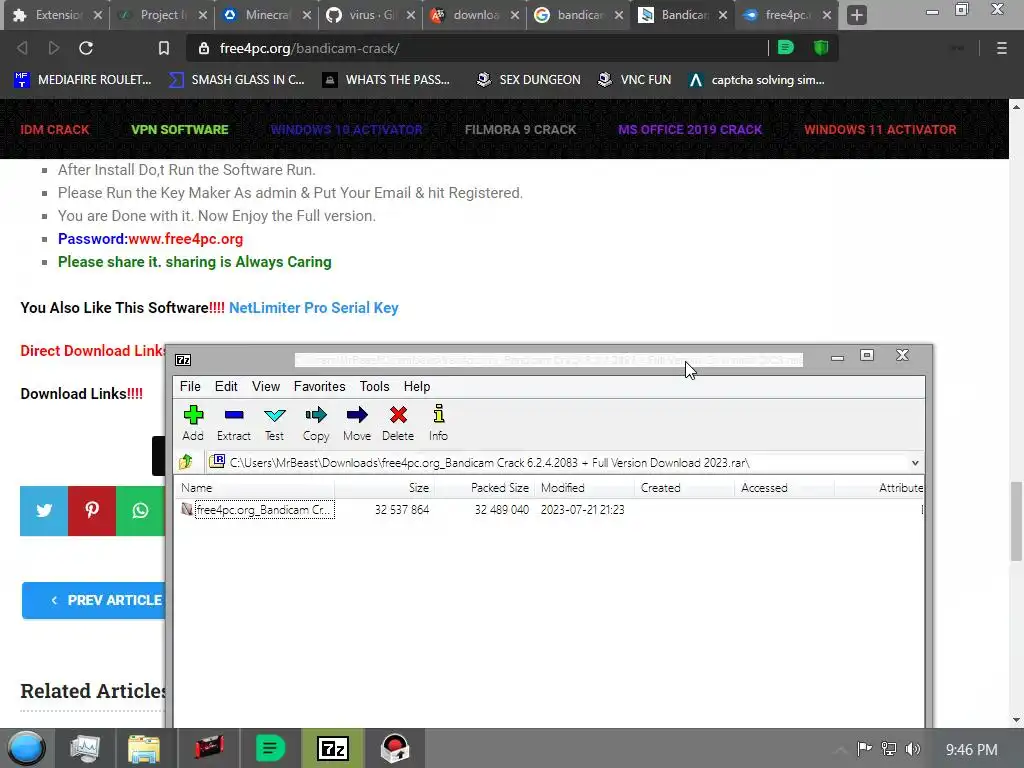Viewport: 1024px width, 768px height.
Task: Open the Edit menu in 7-Zip
Action: click(x=226, y=387)
